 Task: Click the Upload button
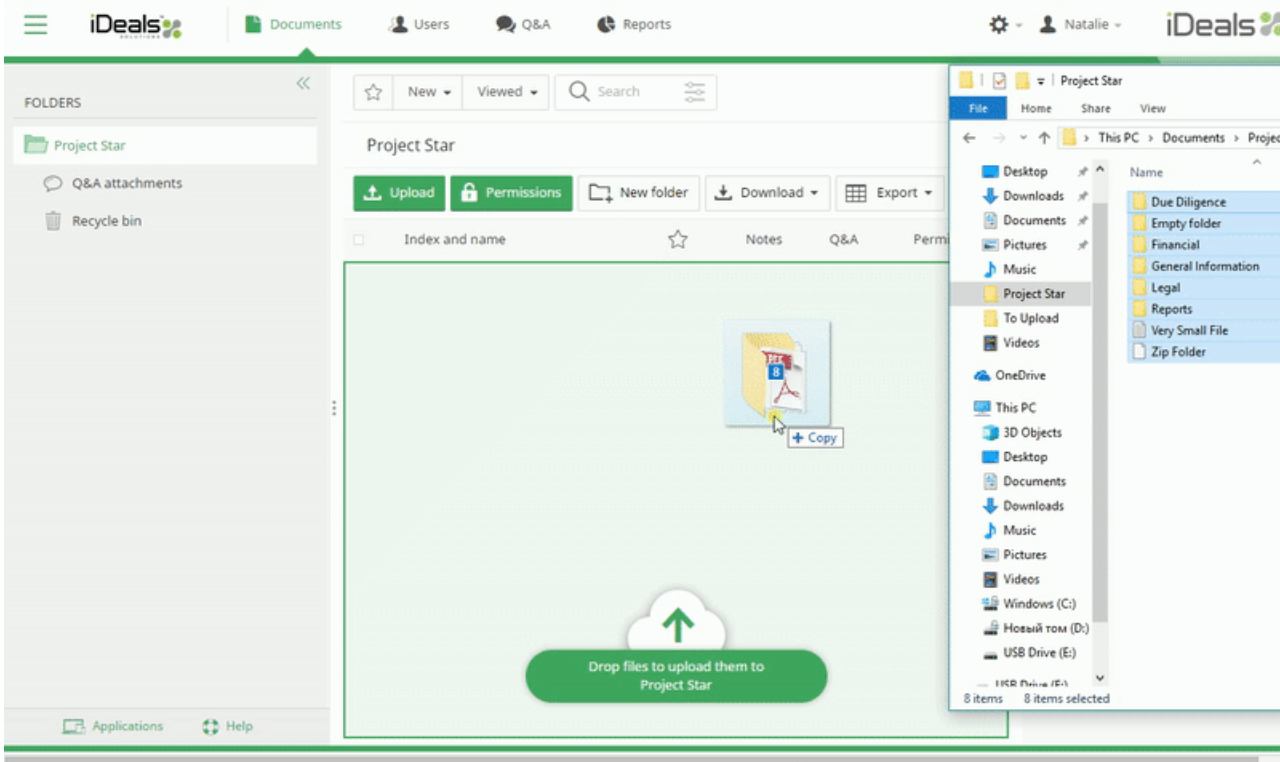click(x=398, y=192)
